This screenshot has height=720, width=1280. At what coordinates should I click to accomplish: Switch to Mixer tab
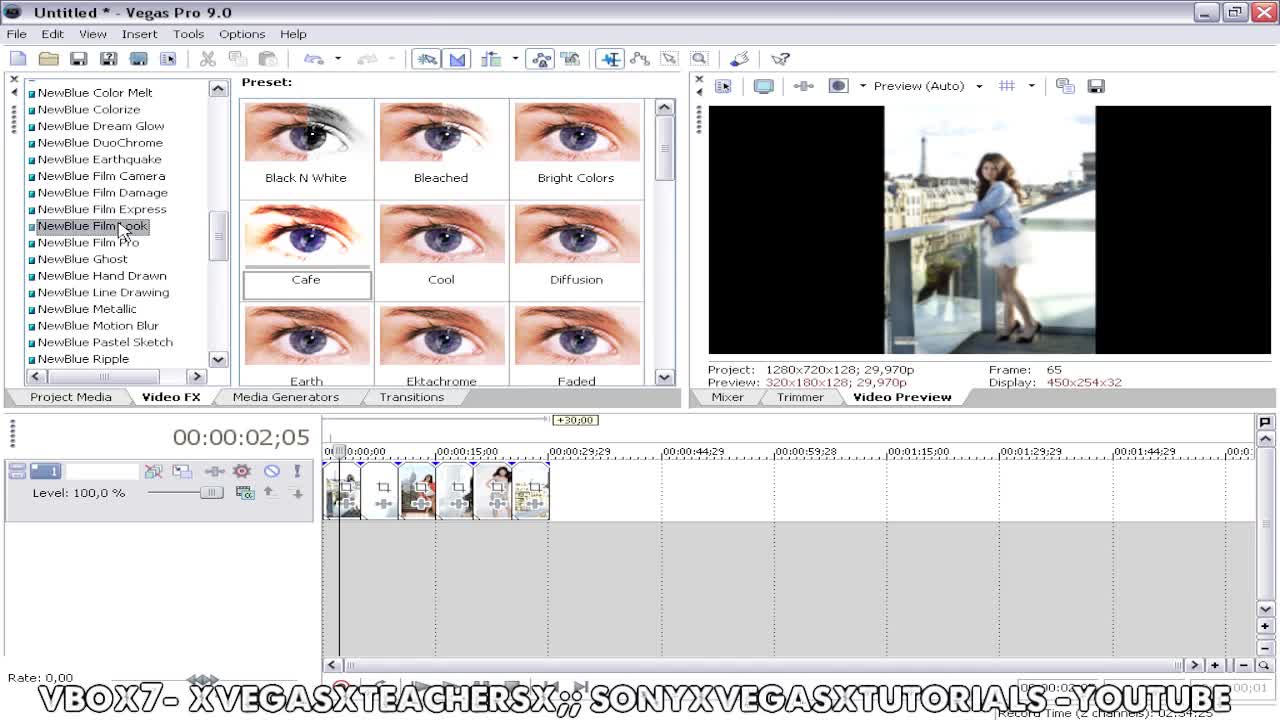[x=727, y=397]
